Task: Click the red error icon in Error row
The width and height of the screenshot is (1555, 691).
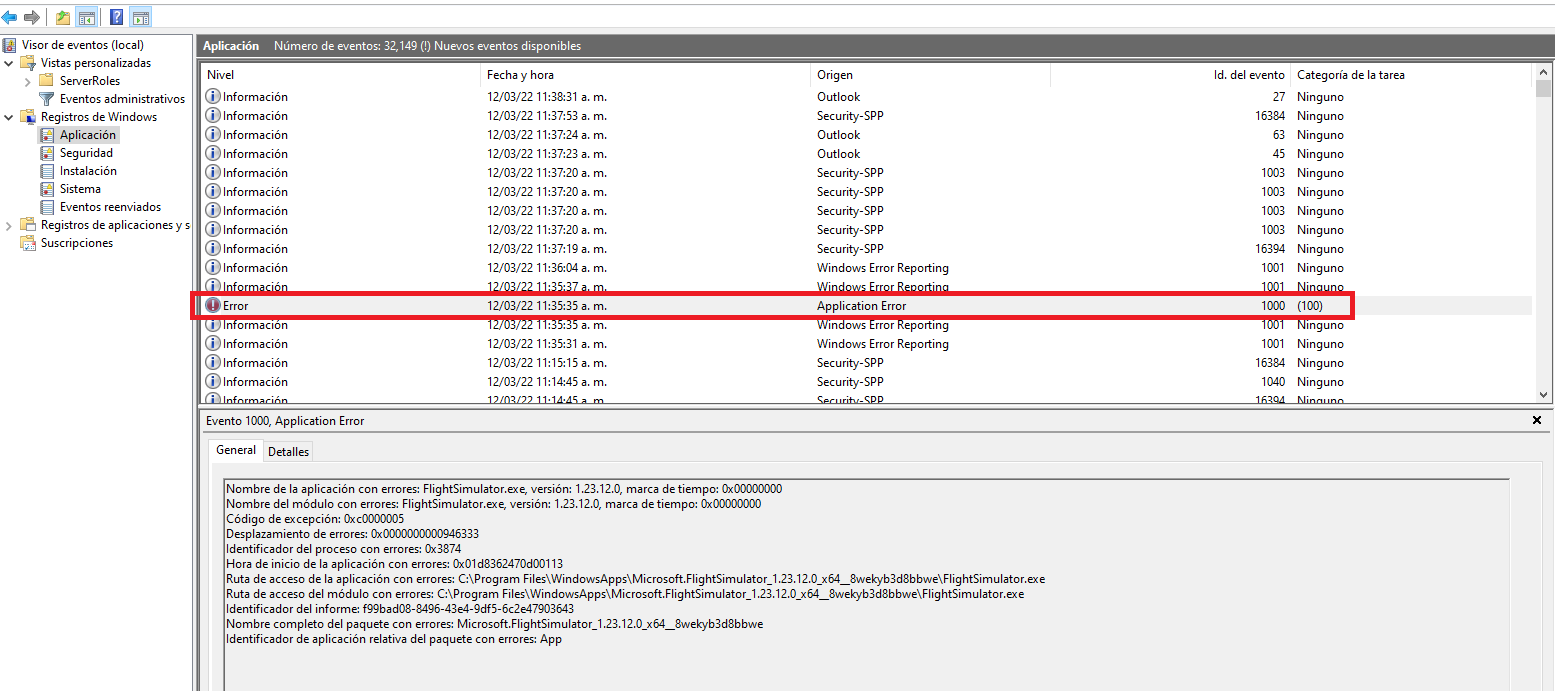Action: point(213,306)
